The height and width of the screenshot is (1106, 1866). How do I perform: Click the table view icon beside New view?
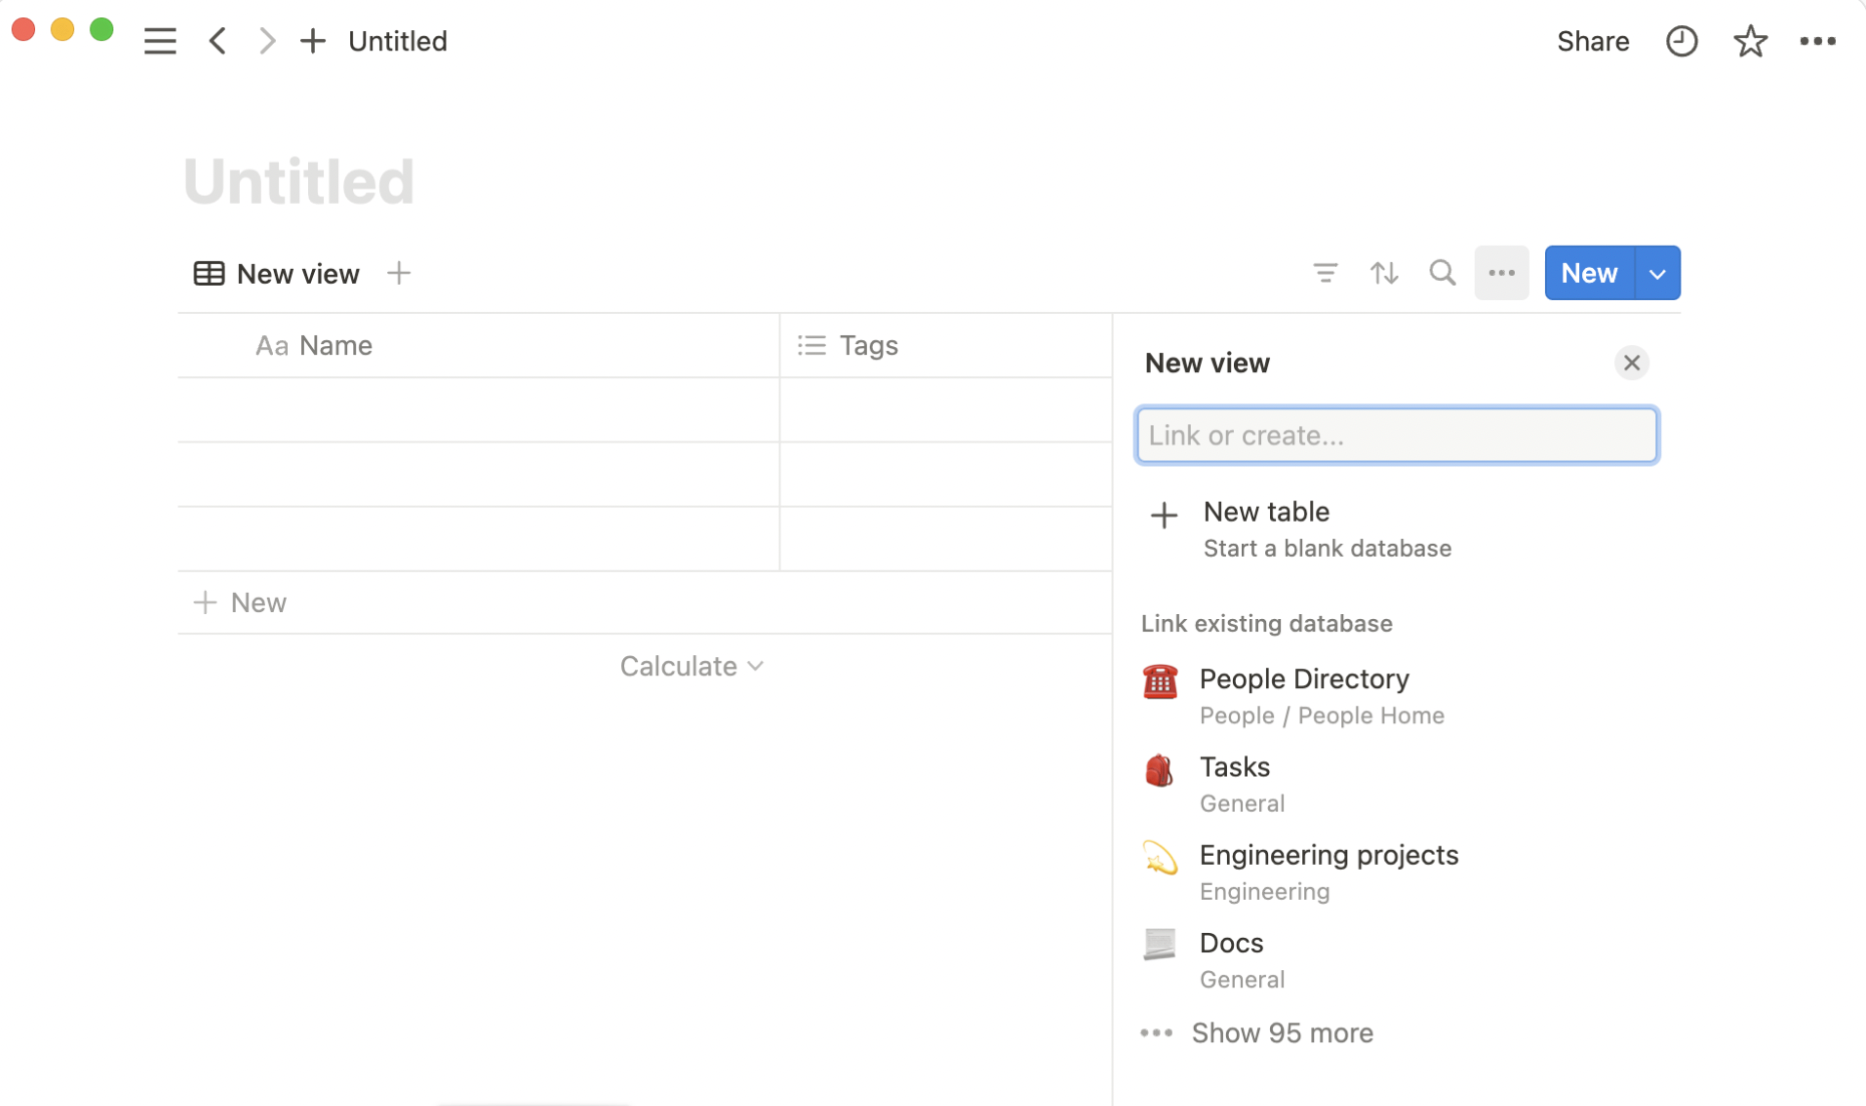click(208, 272)
